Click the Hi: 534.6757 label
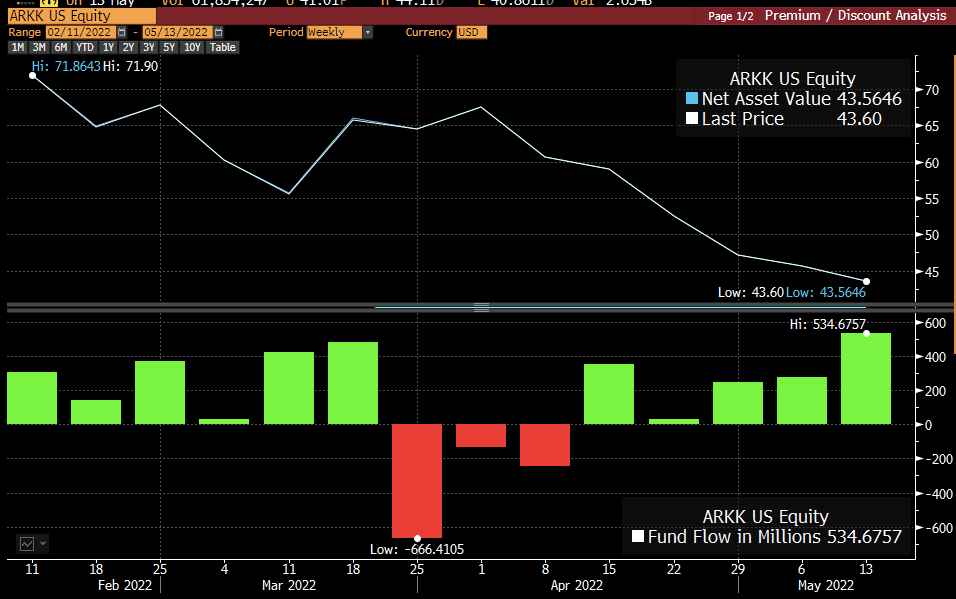 click(827, 325)
